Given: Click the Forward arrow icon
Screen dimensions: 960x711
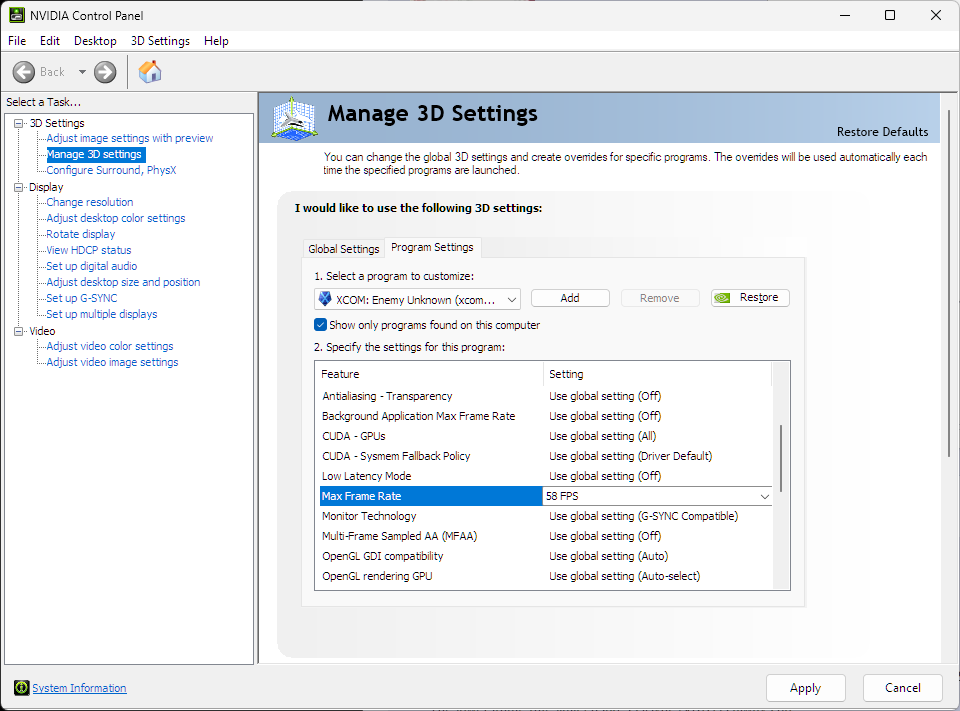Looking at the screenshot, I should click(105, 72).
